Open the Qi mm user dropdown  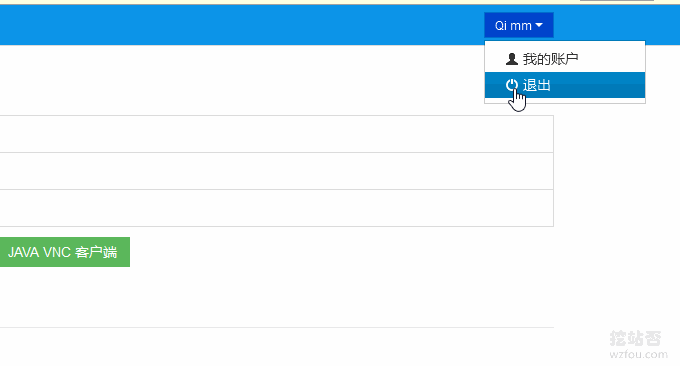(519, 25)
